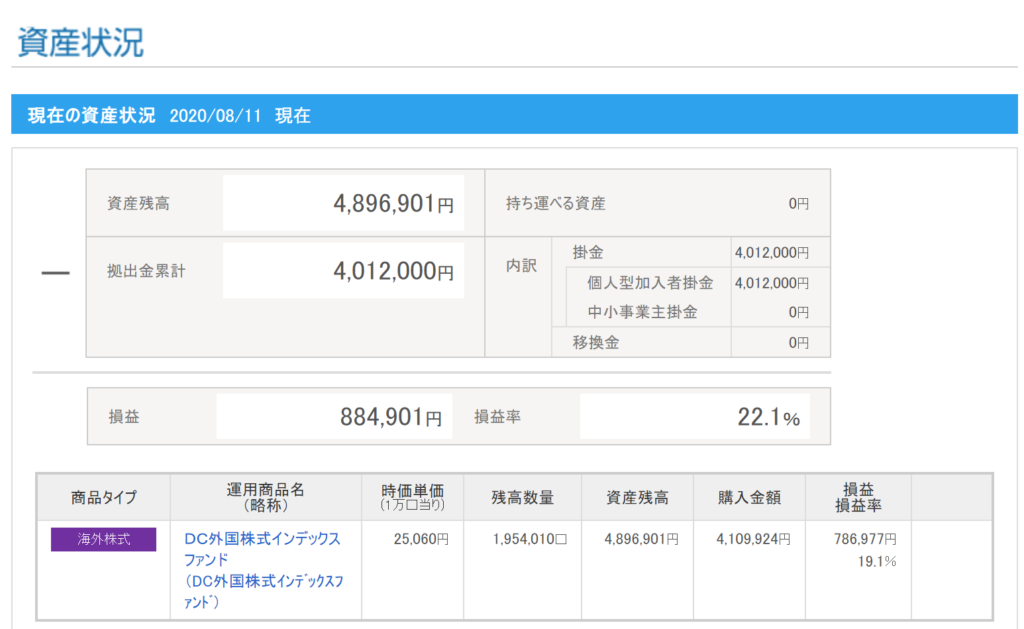1024x629 pixels.
Task: Click the 移換金 breakdown row label
Action: tap(596, 342)
